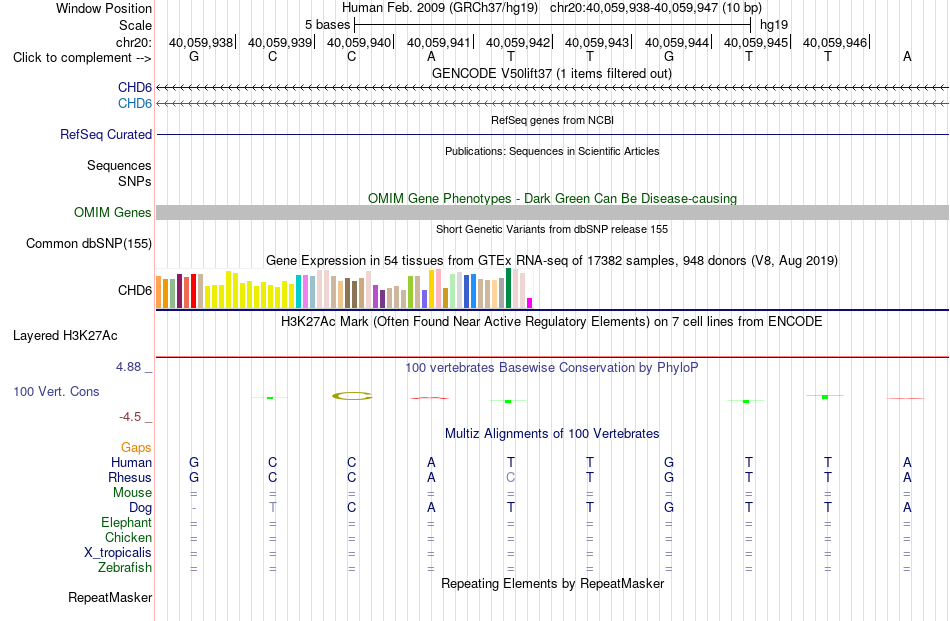Click the light blue CHD6 GENCODE transcript label

pyautogui.click(x=135, y=104)
